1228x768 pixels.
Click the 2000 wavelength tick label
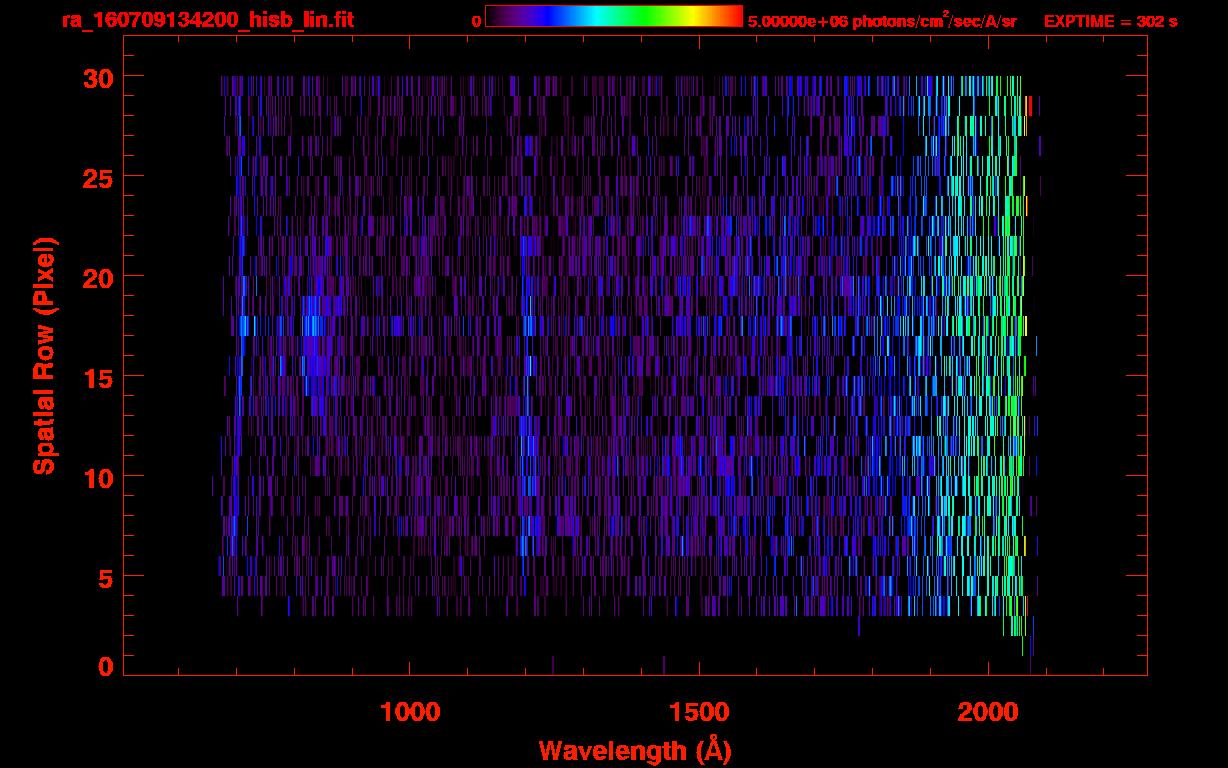coord(988,712)
